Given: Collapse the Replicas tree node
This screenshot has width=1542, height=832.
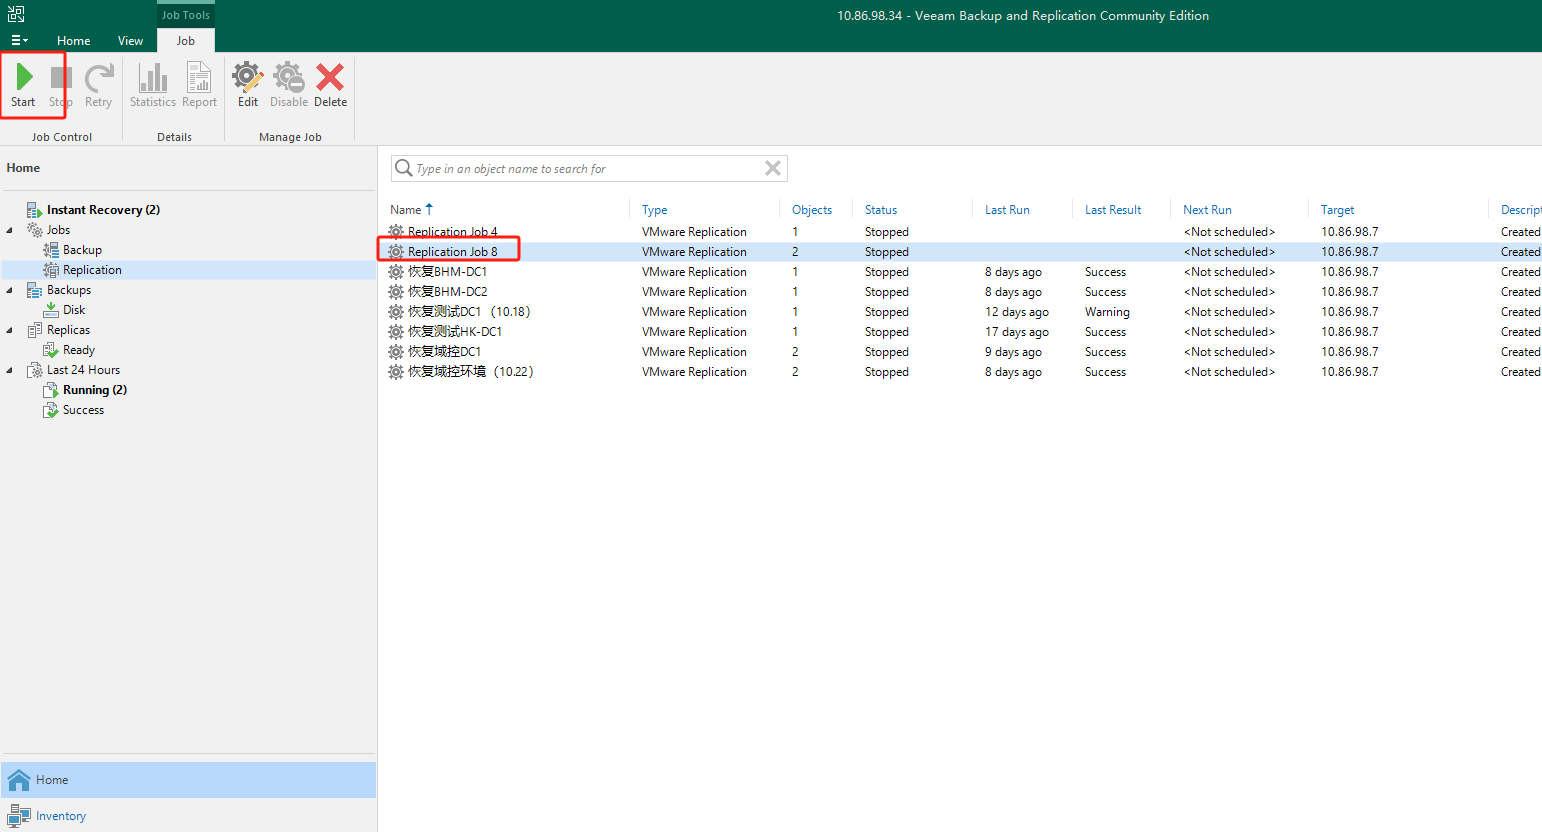Looking at the screenshot, I should pyautogui.click(x=10, y=330).
